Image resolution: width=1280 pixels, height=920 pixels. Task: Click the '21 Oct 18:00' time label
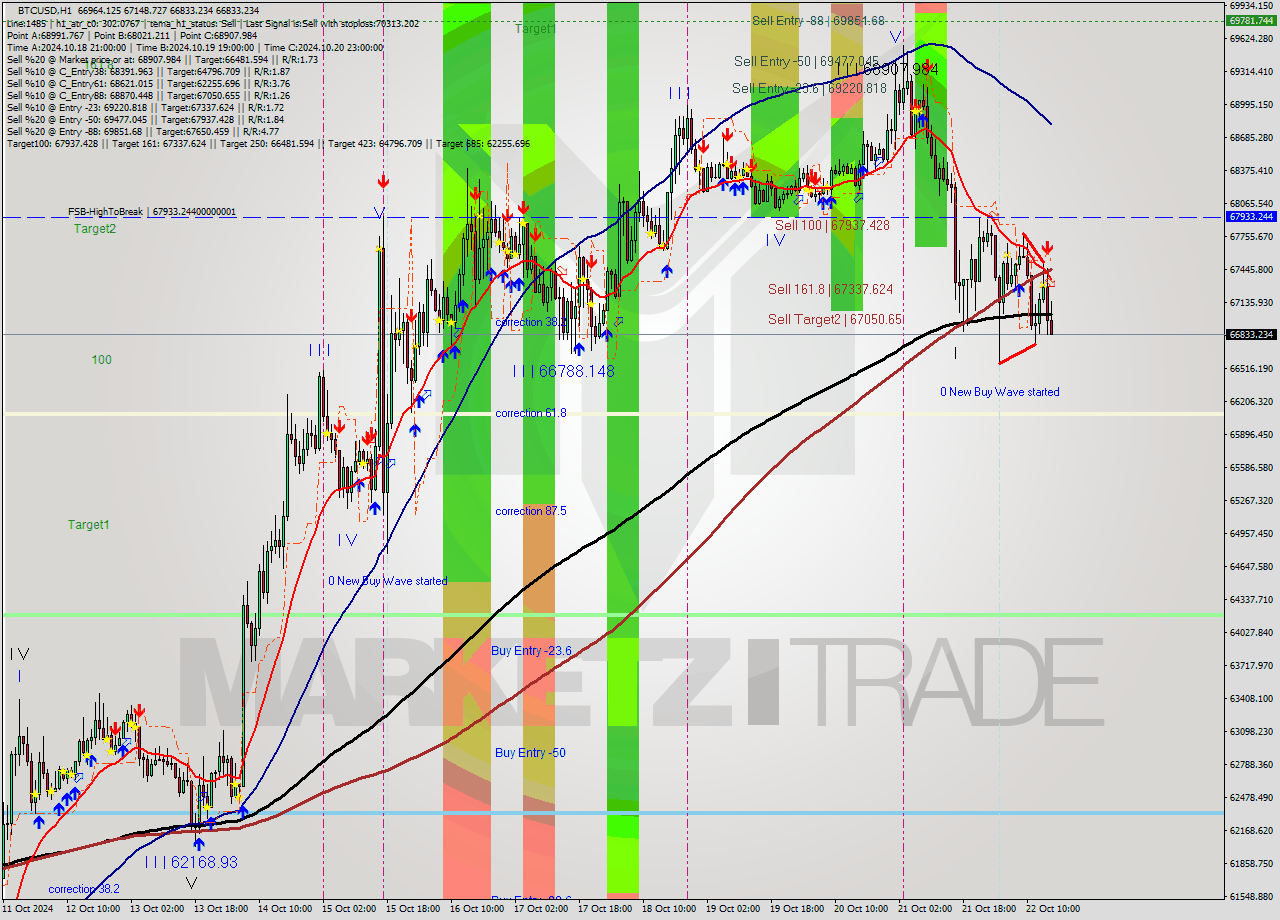pyautogui.click(x=990, y=909)
